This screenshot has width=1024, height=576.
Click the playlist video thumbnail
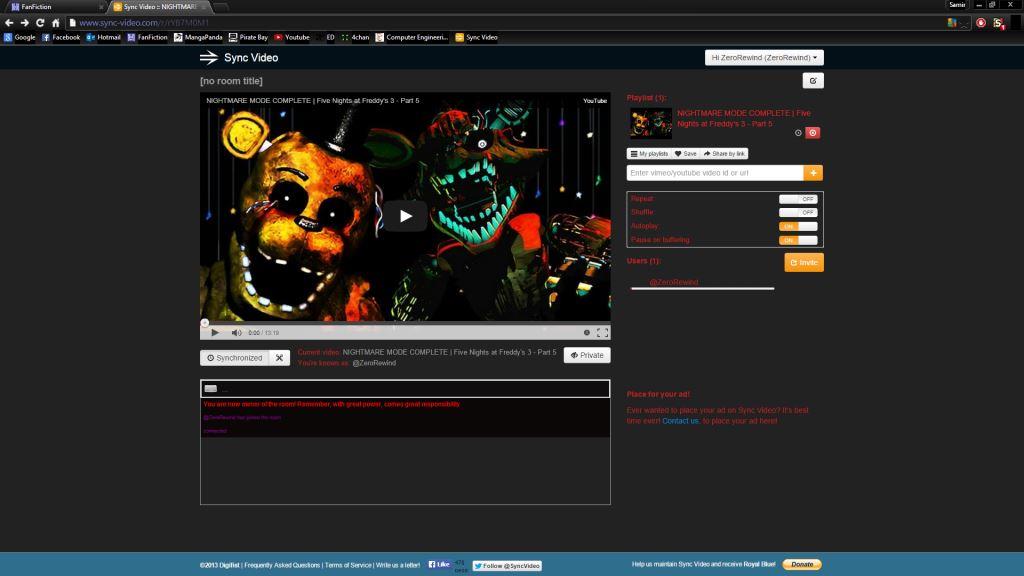[x=650, y=123]
